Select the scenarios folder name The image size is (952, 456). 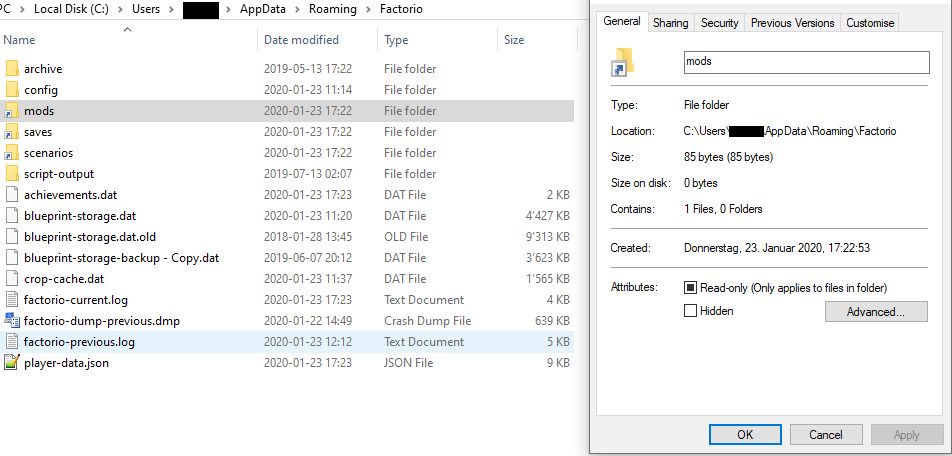(49, 153)
